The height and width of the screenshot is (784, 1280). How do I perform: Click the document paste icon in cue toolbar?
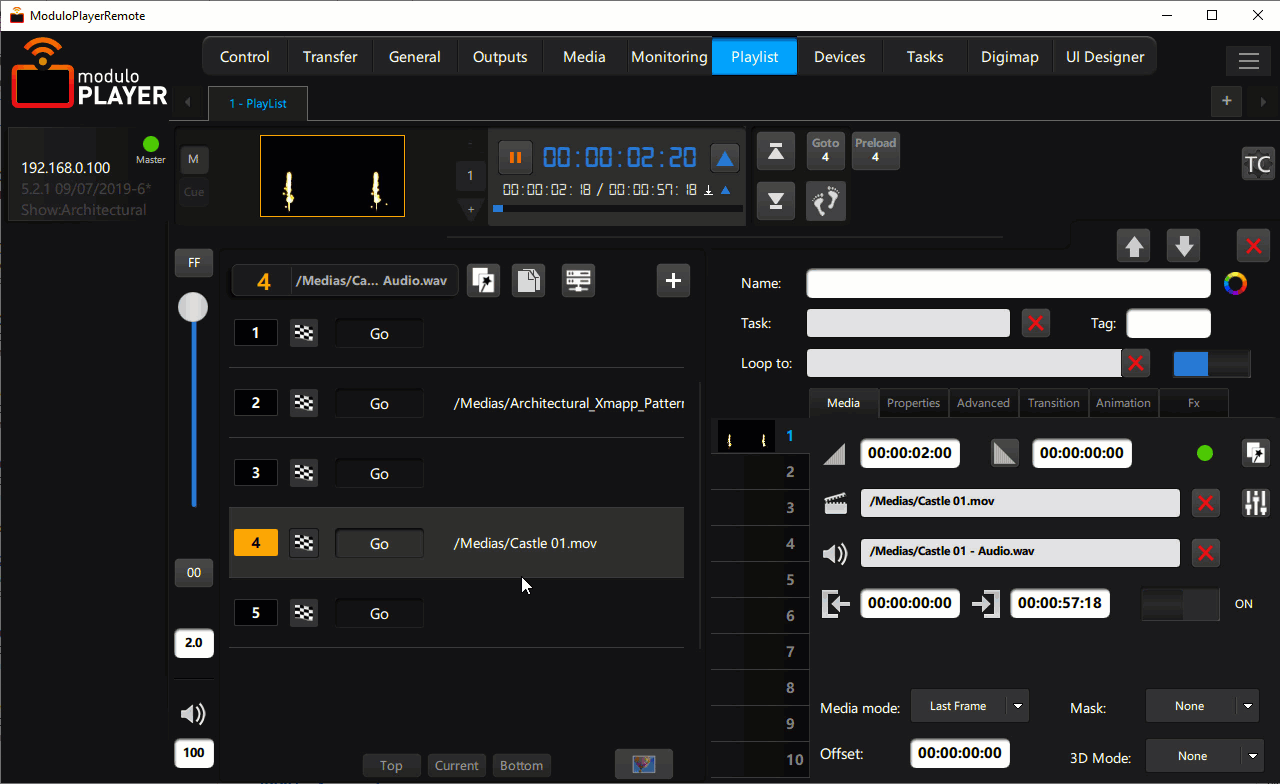[529, 281]
